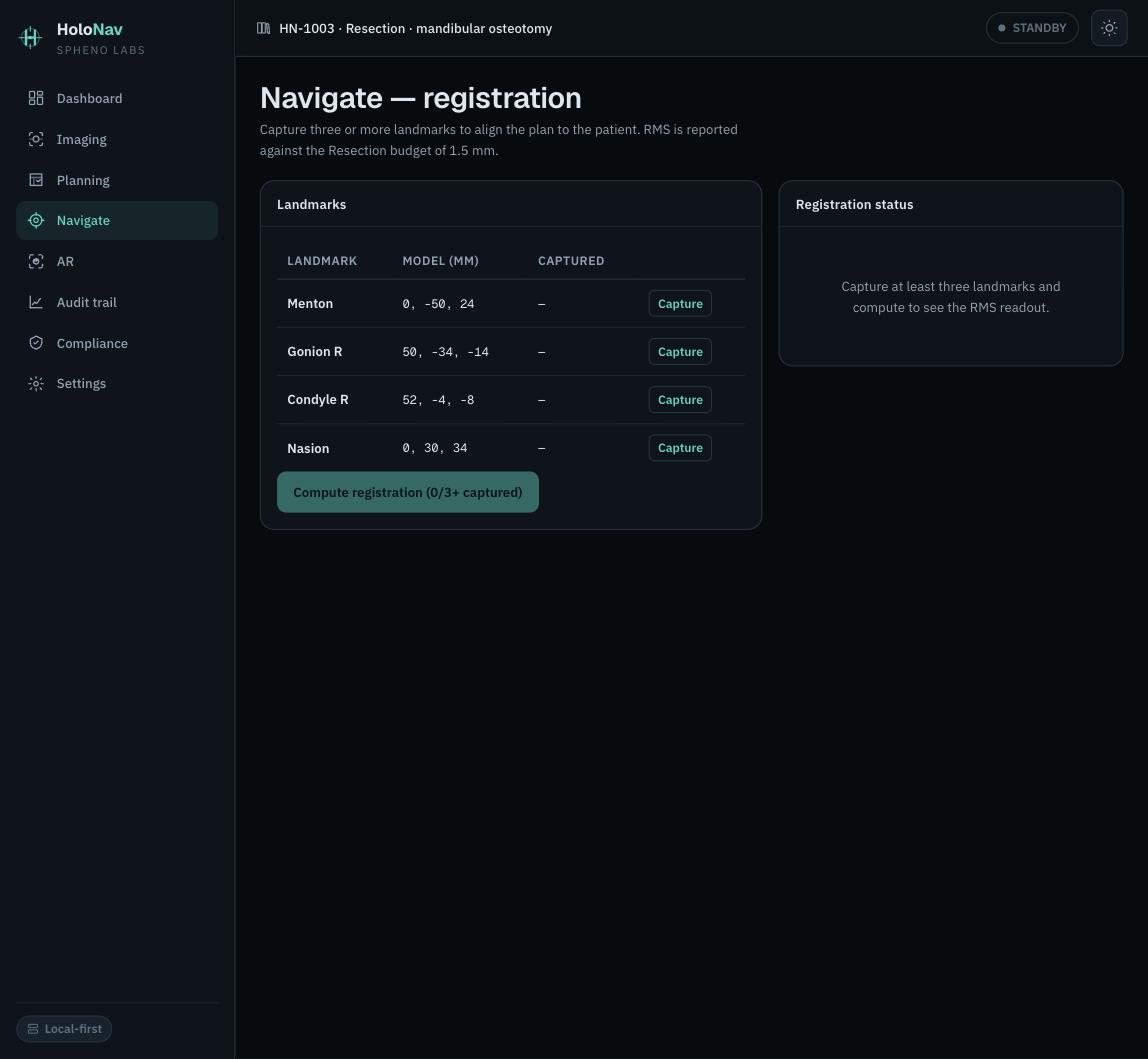1148x1059 pixels.
Task: Go to the Imaging section
Action: (x=117, y=139)
